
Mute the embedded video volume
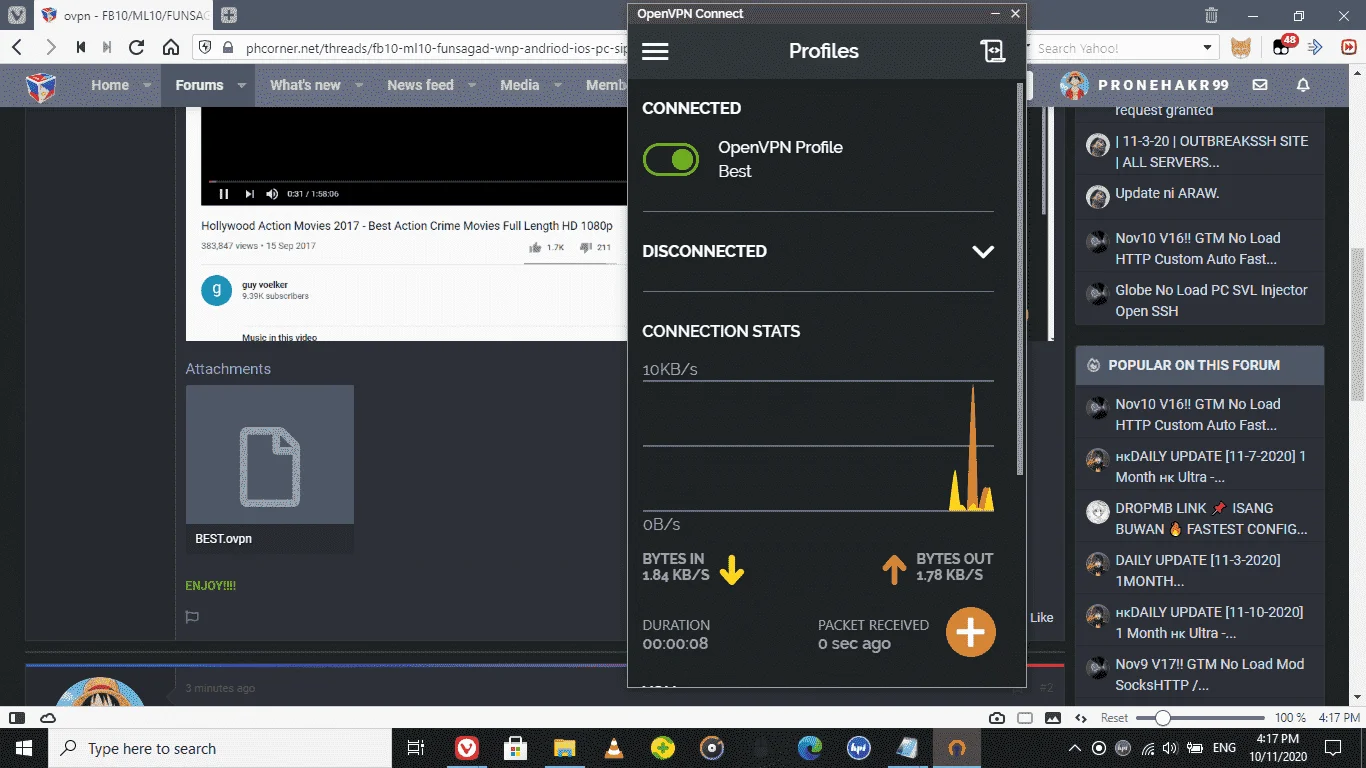tap(272, 194)
